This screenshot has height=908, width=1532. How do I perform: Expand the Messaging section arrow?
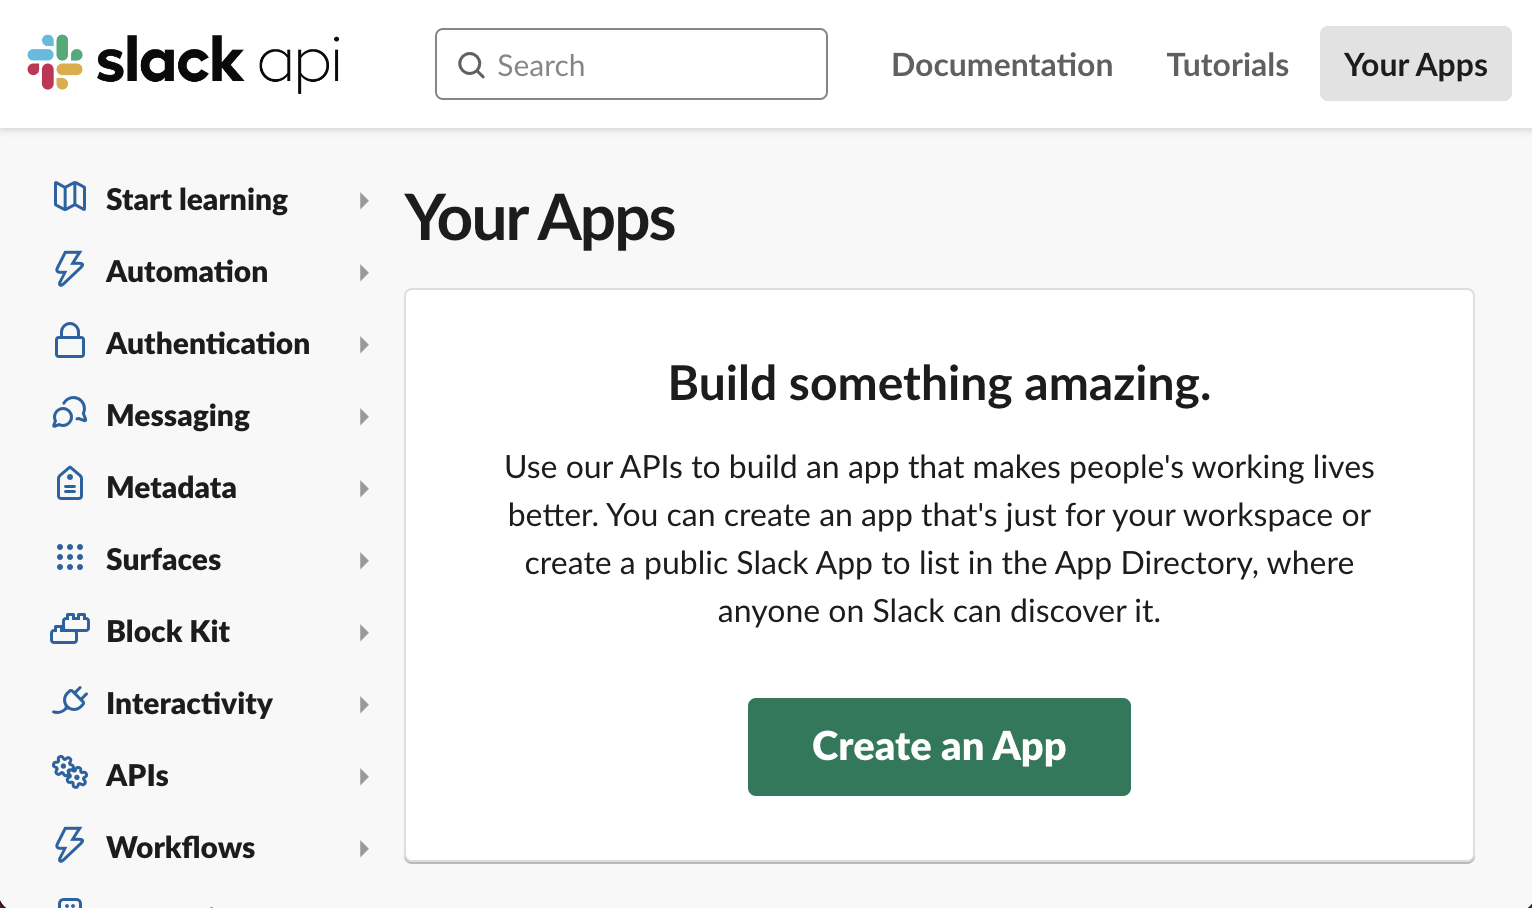[364, 417]
